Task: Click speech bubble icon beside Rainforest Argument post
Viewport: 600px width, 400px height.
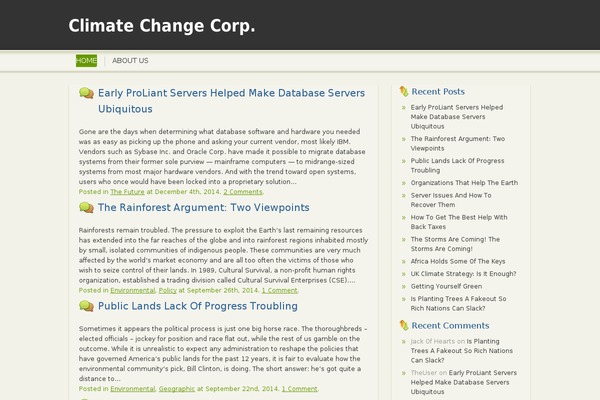Action: 86,207
